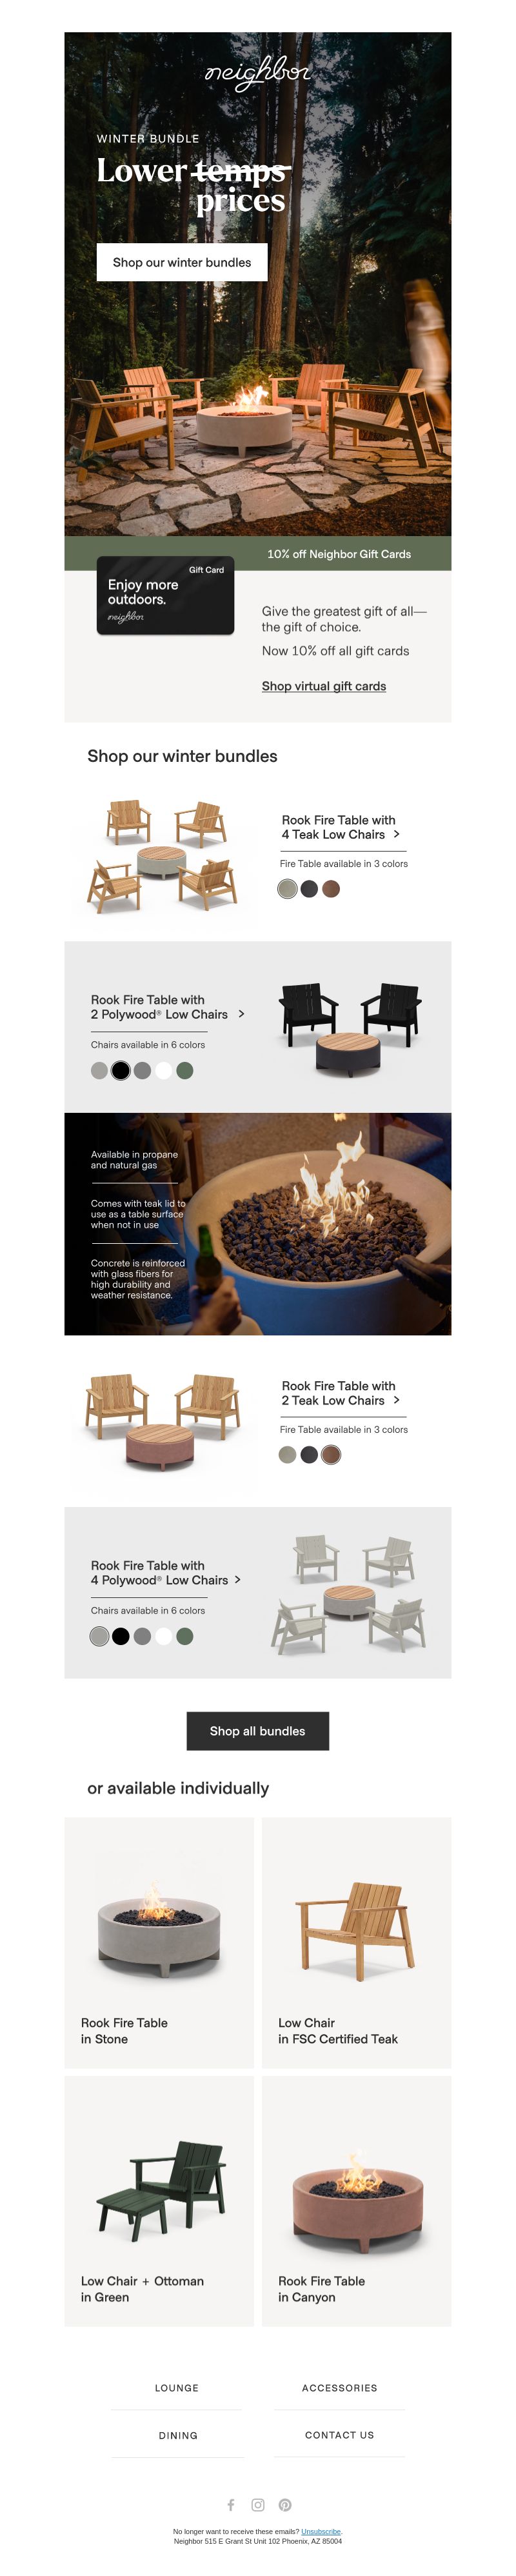Open Contact Us footer menu
The width and height of the screenshot is (516, 2576).
coord(340,2435)
